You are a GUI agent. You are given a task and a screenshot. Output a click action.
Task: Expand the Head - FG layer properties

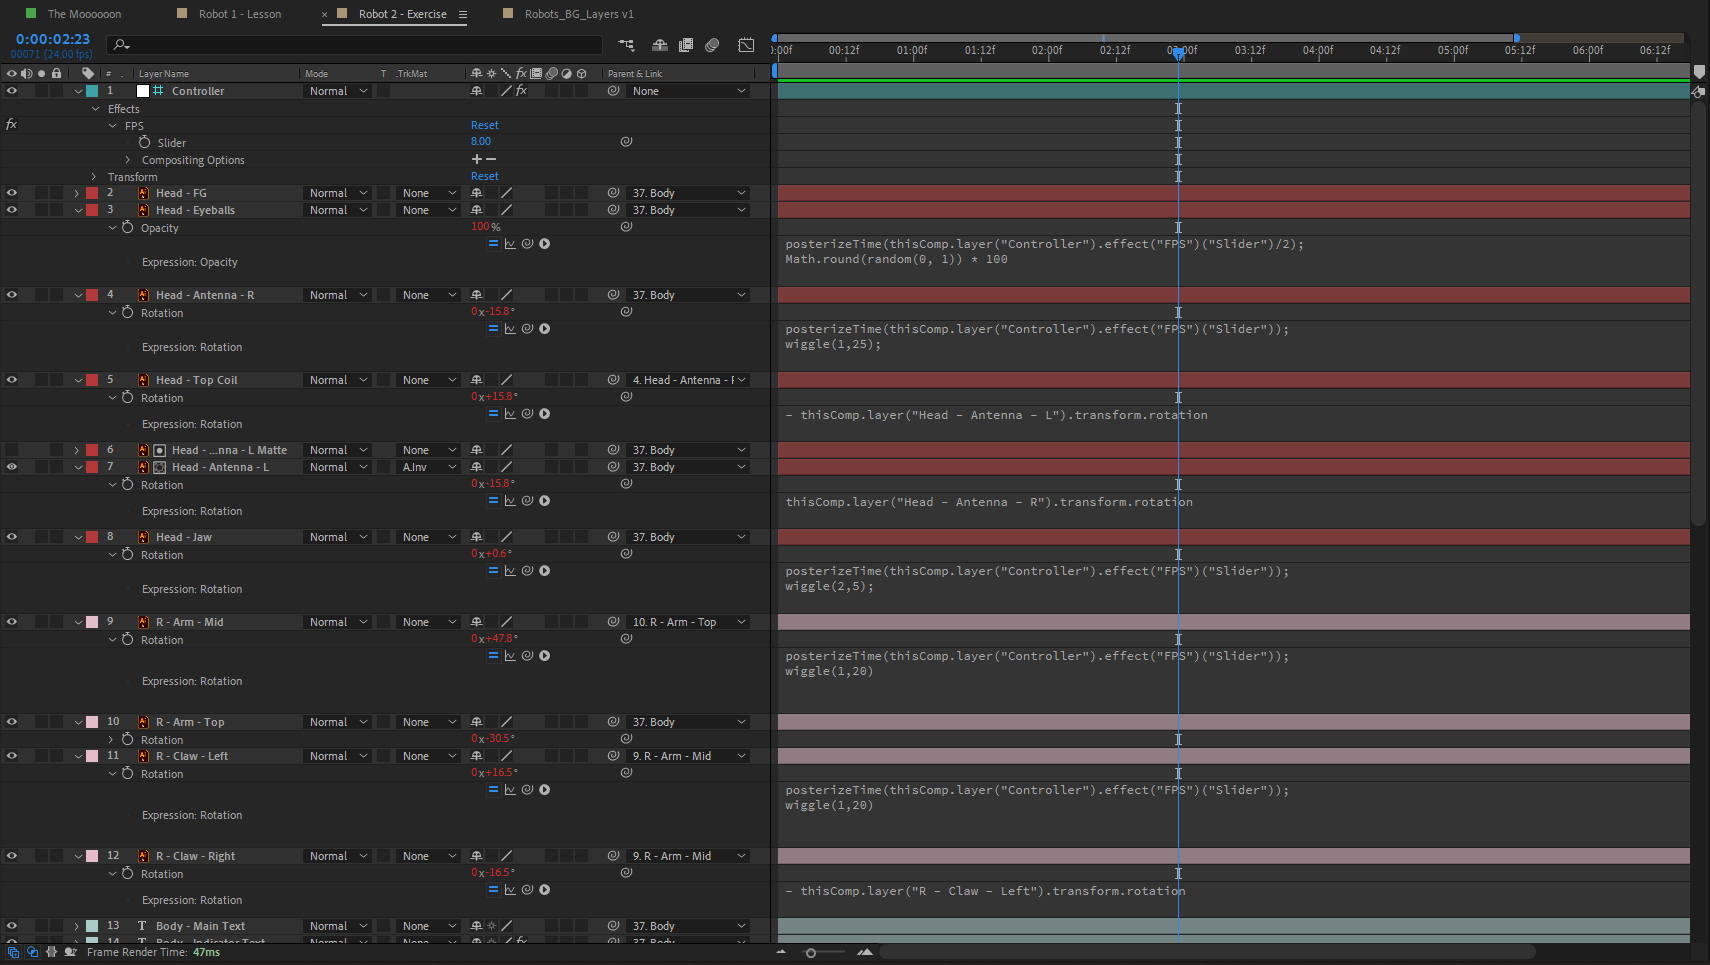coord(77,193)
